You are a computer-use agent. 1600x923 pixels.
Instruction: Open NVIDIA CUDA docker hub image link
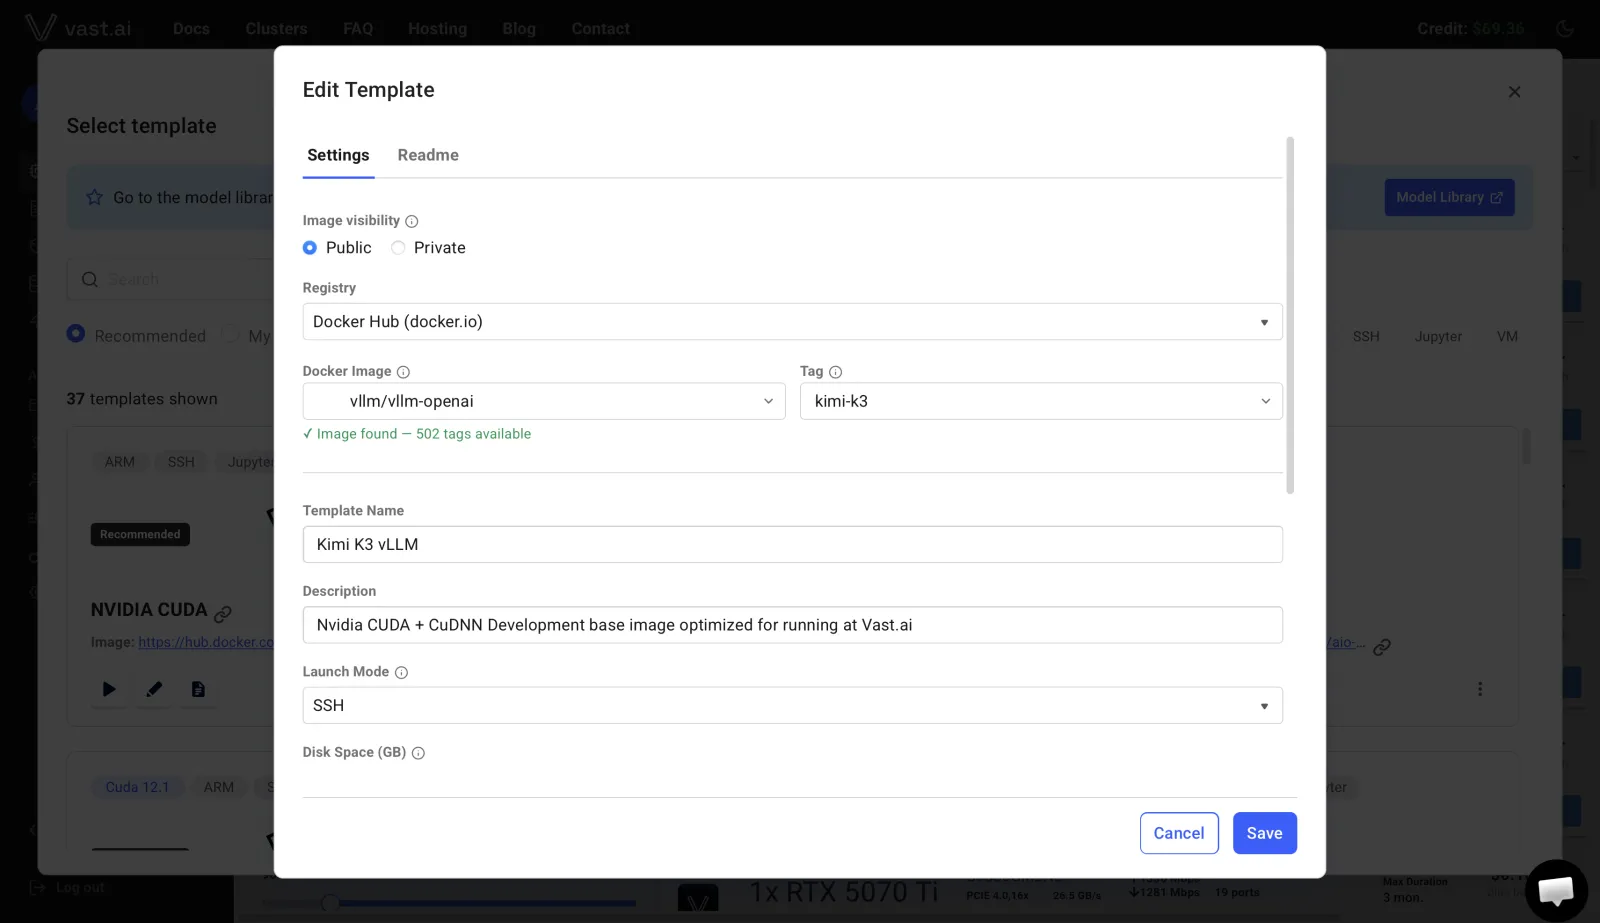point(206,642)
